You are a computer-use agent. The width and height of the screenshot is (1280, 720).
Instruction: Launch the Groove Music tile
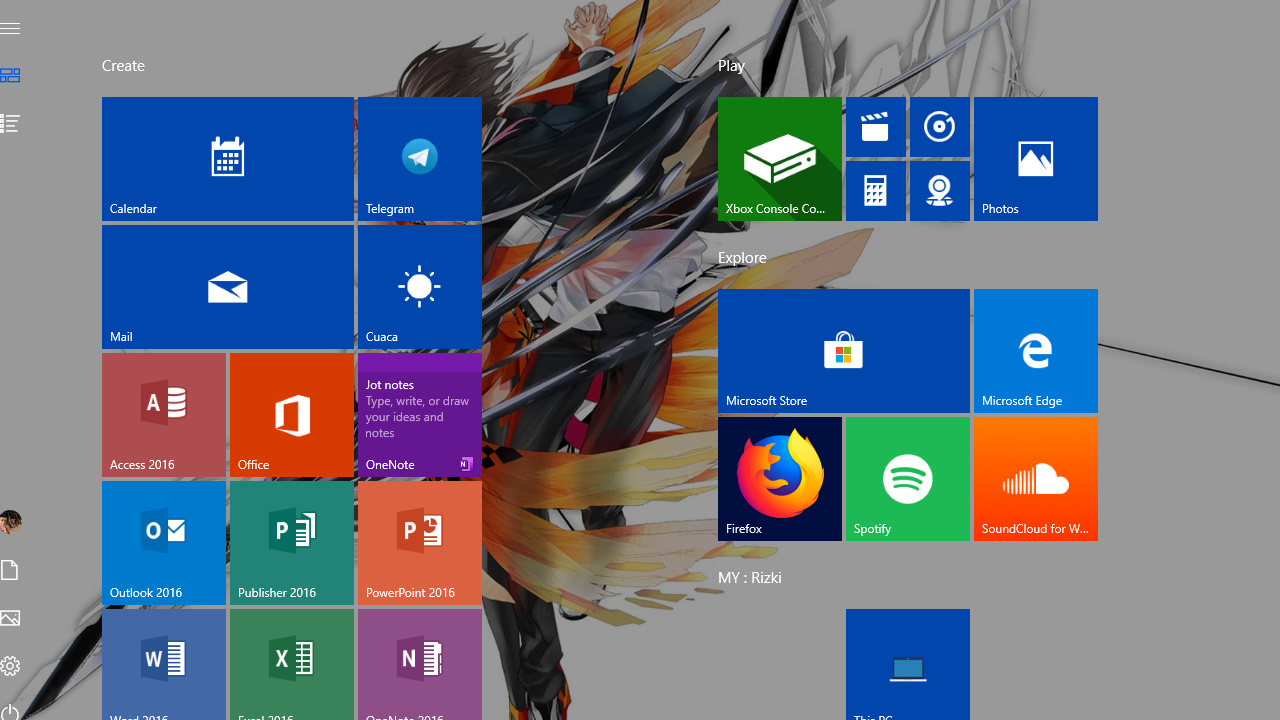pyautogui.click(x=939, y=127)
